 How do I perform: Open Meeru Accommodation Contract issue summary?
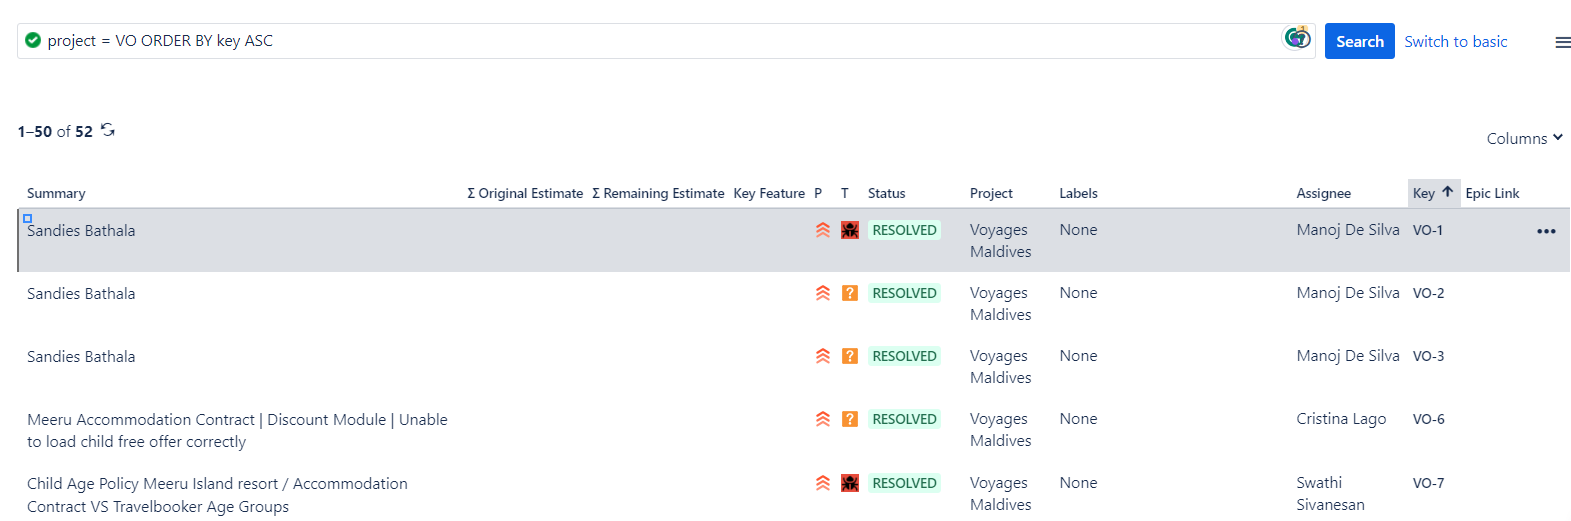[x=237, y=430]
